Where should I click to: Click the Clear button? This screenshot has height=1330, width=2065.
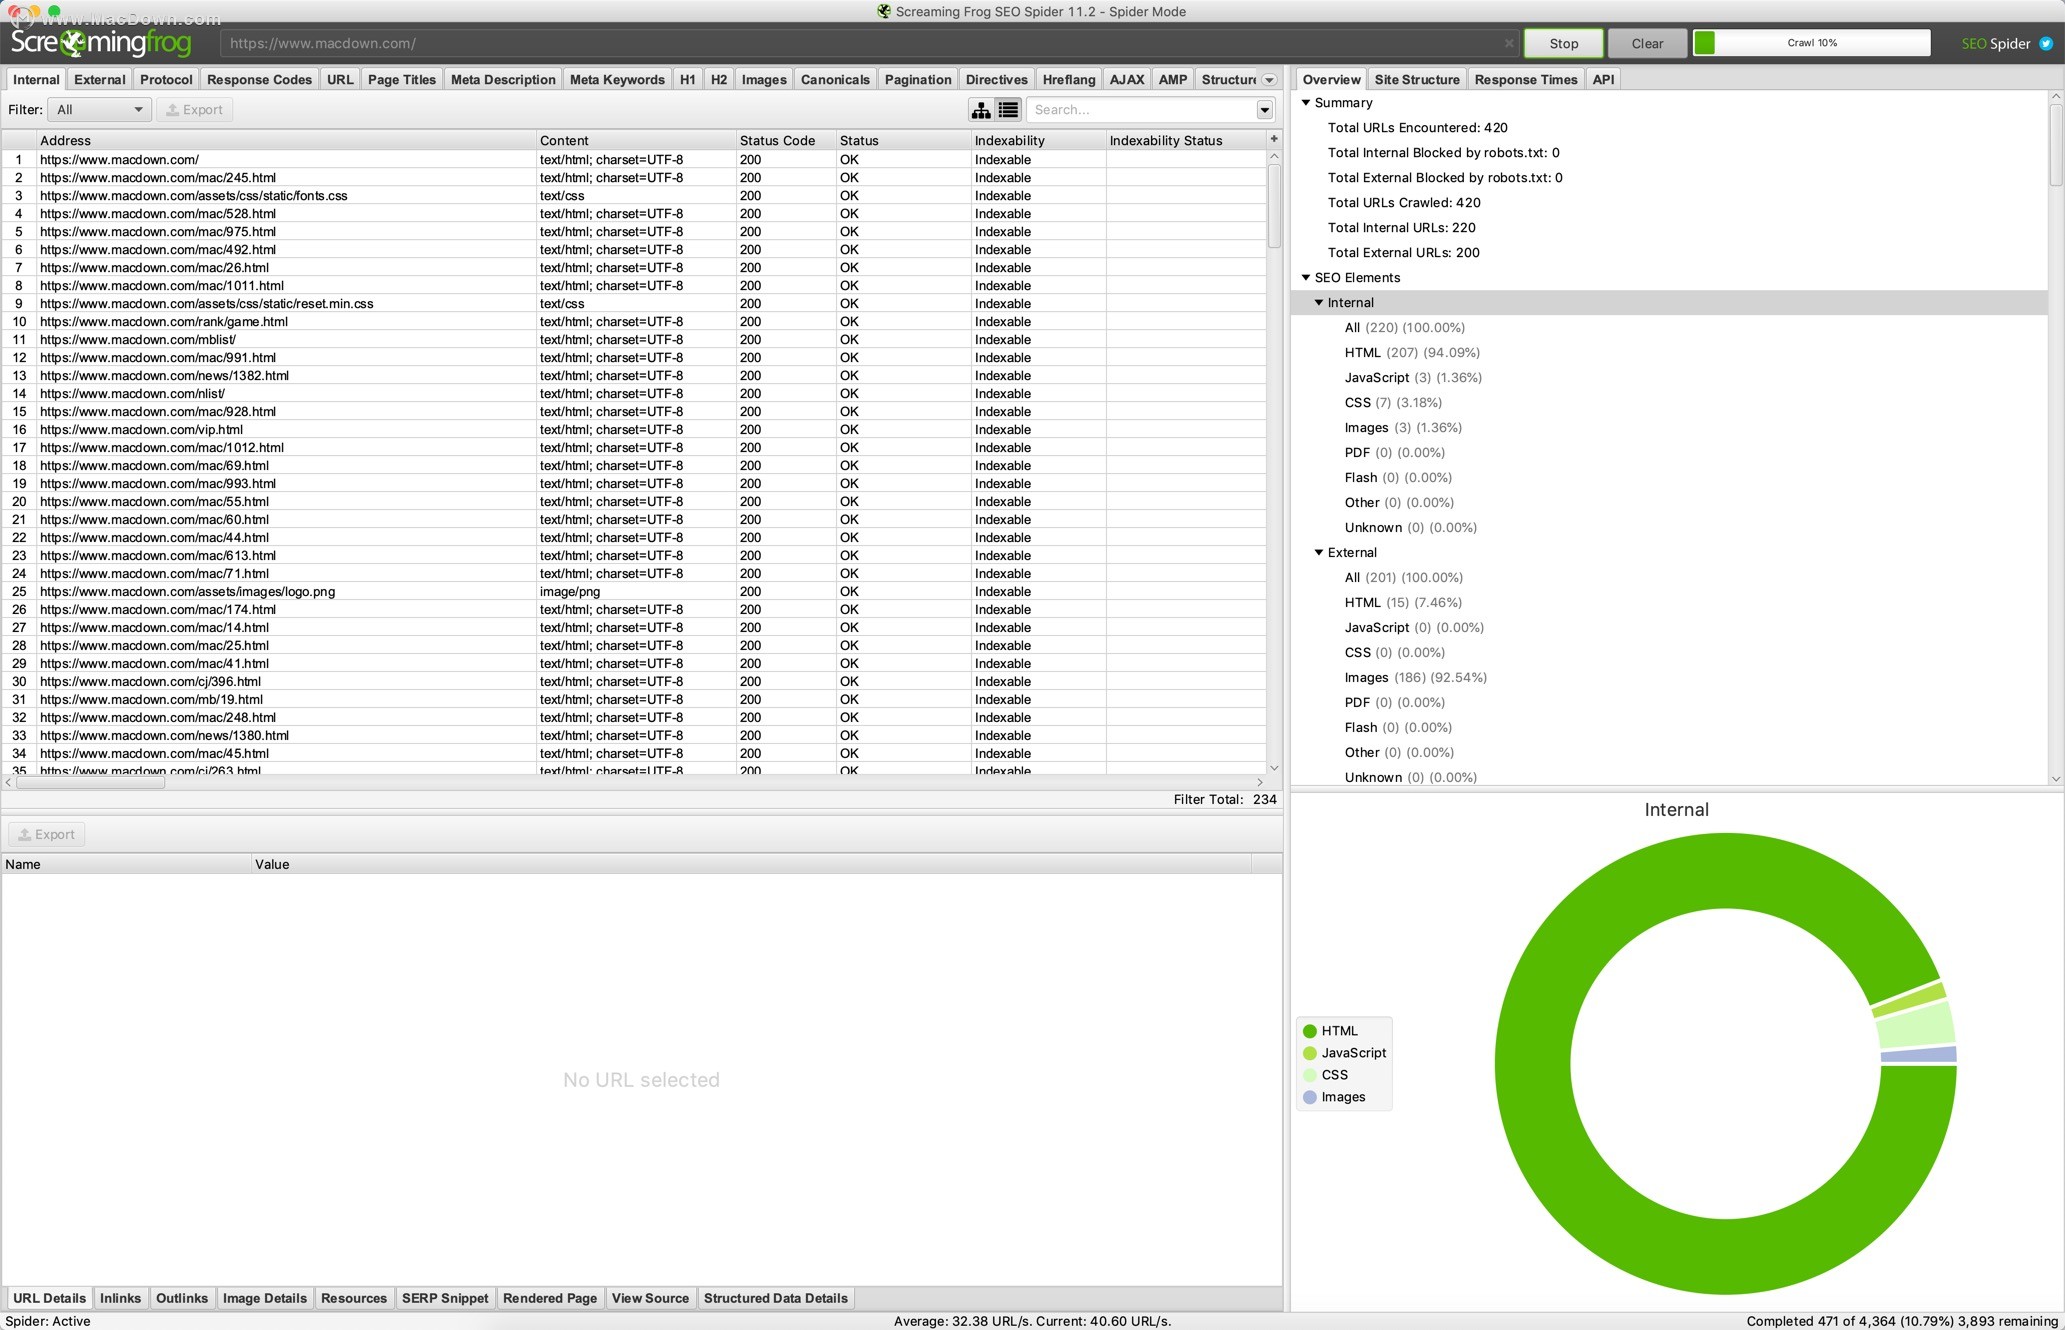pos(1647,43)
